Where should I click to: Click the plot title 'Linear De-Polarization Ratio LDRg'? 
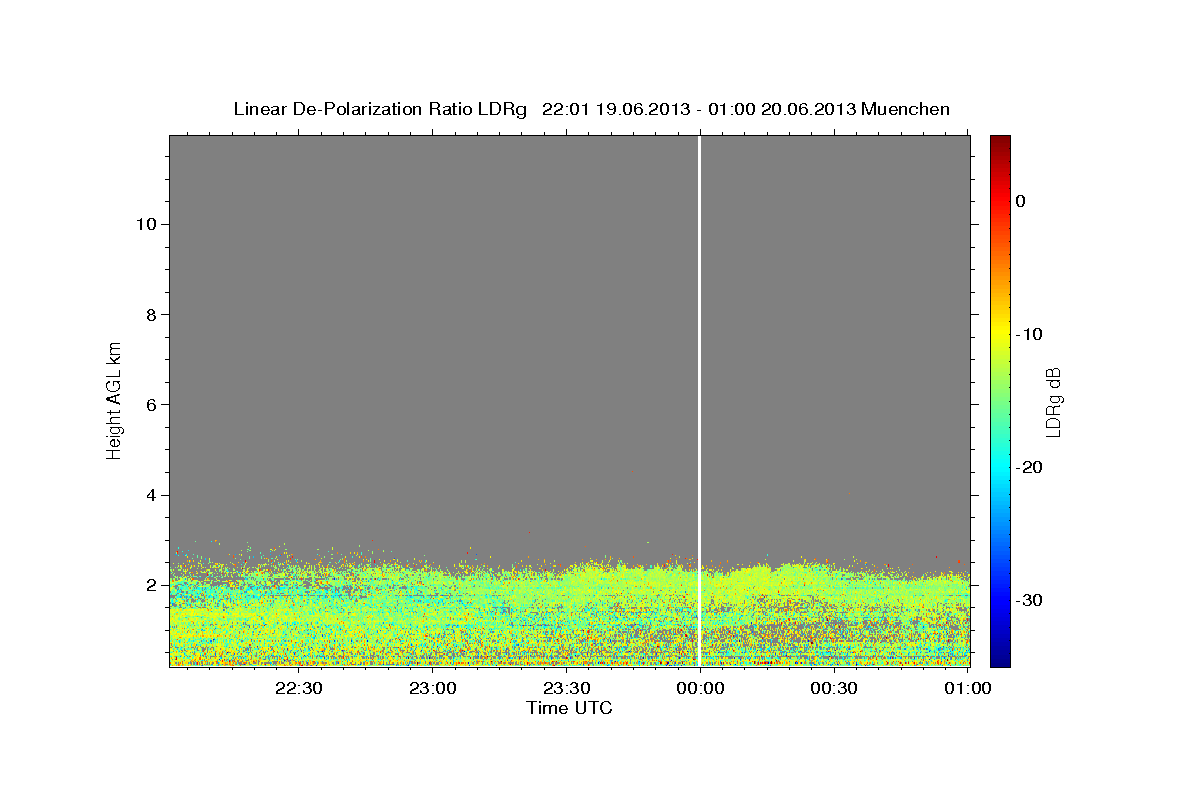pyautogui.click(x=379, y=109)
